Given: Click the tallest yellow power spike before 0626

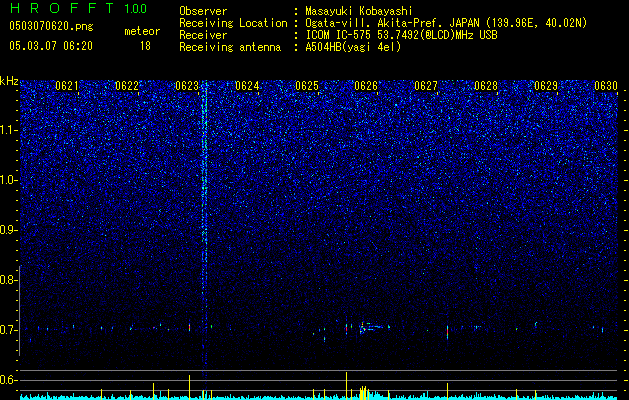Looking at the screenshot, I should coord(347,386).
